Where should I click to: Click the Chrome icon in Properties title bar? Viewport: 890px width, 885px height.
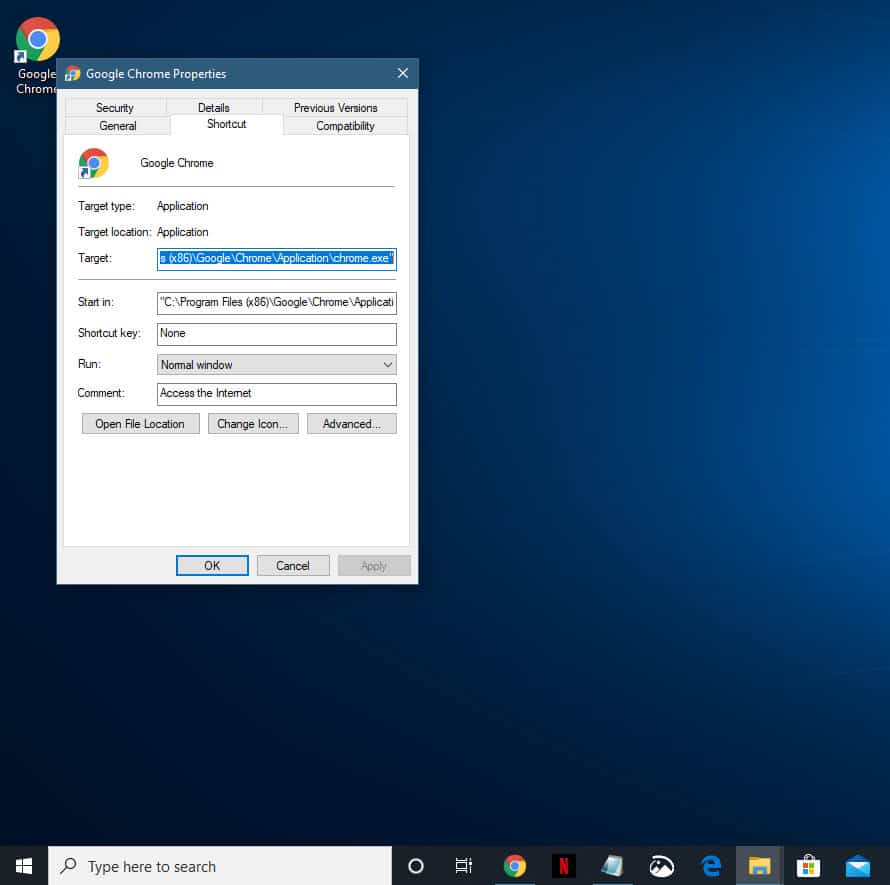[73, 74]
